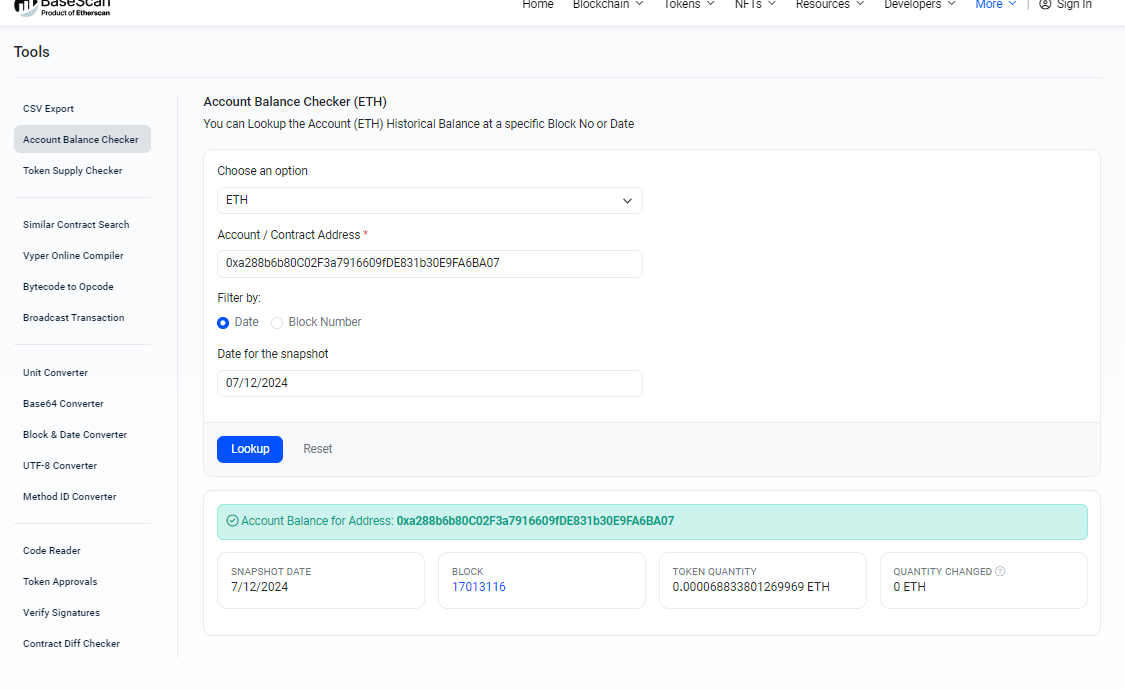The height and width of the screenshot is (689, 1125).
Task: Open Token Approvals tool
Action: coord(60,581)
